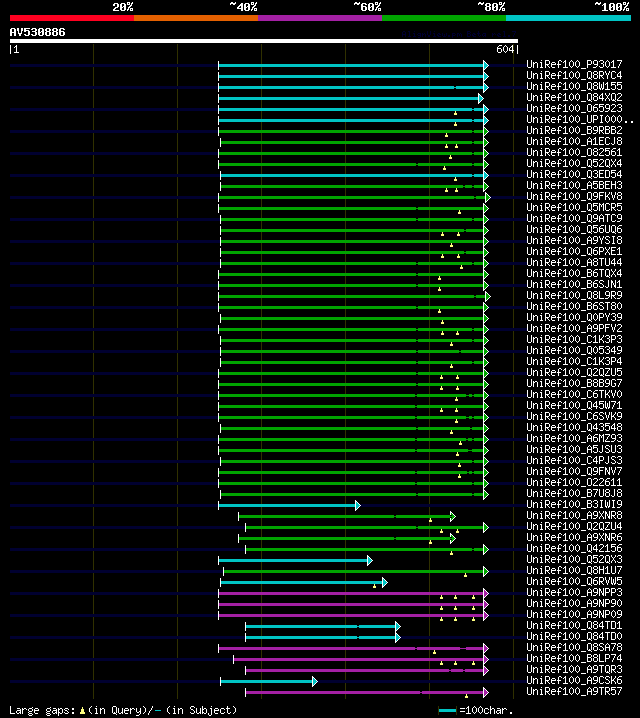The width and height of the screenshot is (640, 718).
Task: Select hit UniRef100_A9PFV2
Action: coord(574,328)
